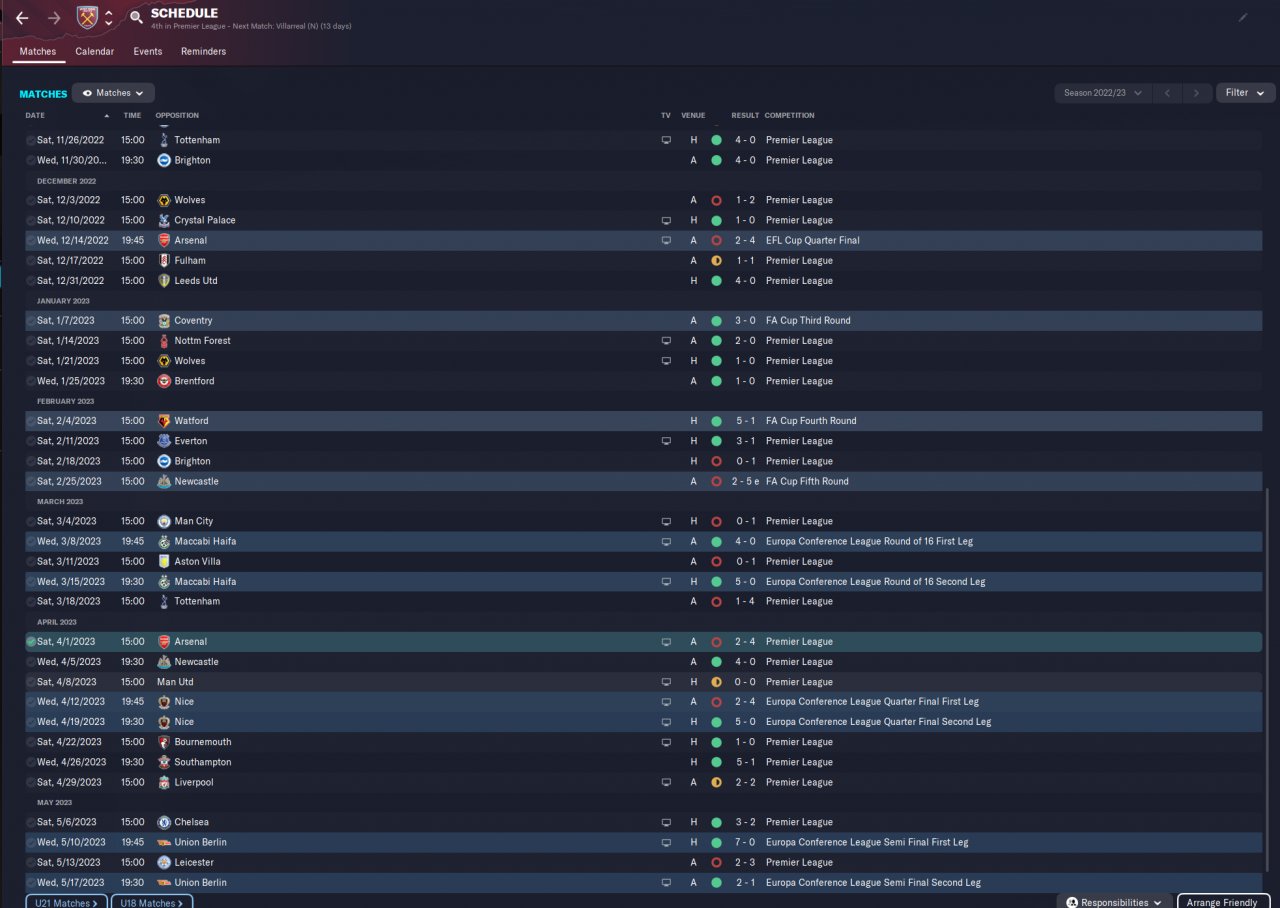
Task: Tick the circle for Sat 12/3/2022 Wolves match
Action: click(x=31, y=200)
